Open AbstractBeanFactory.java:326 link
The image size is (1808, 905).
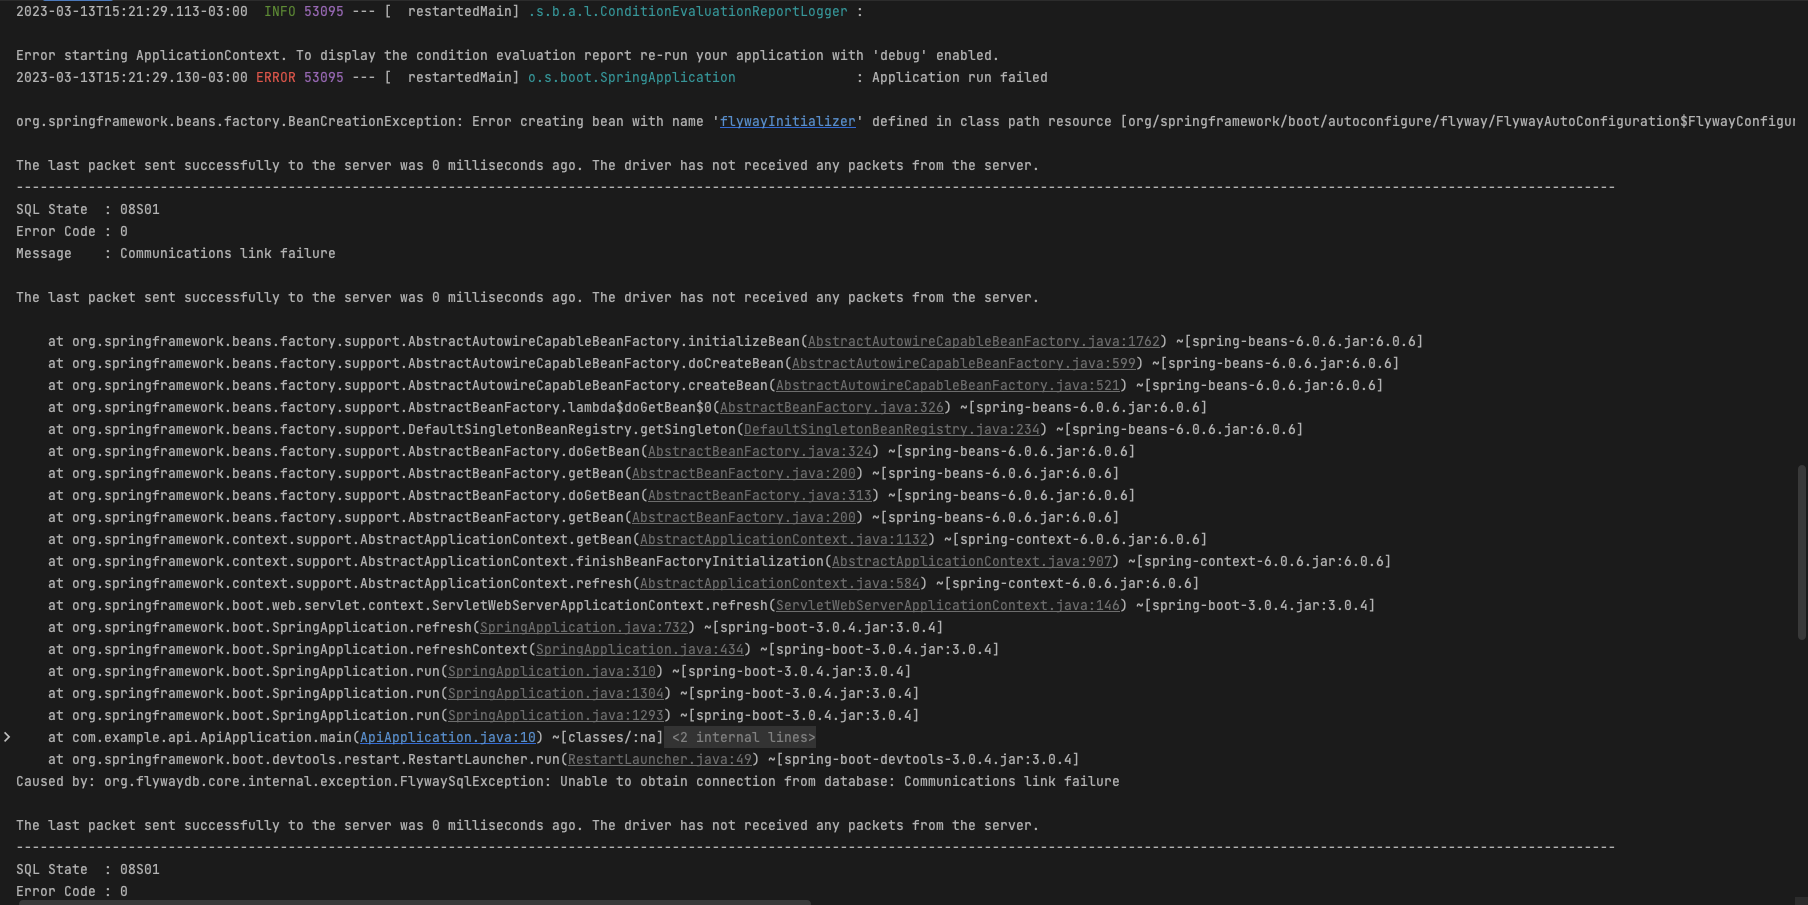point(832,407)
